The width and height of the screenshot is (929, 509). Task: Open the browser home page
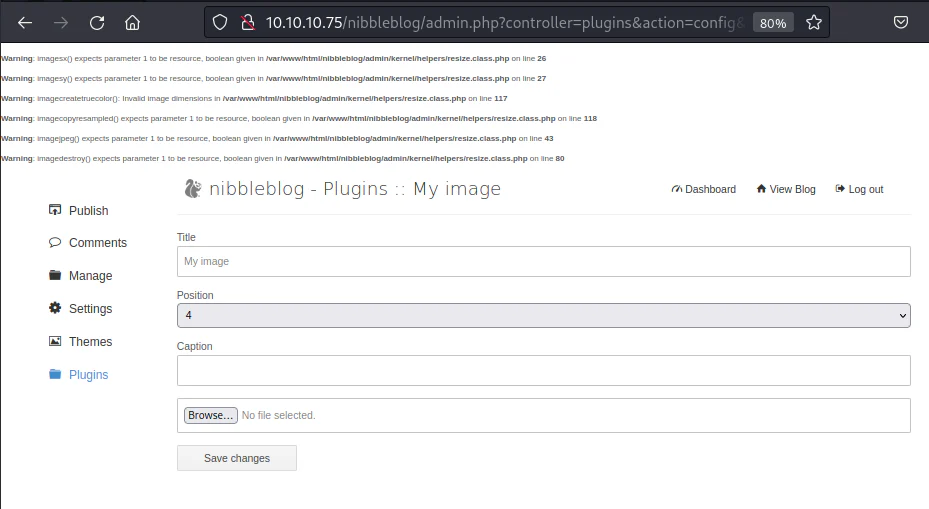coord(132,23)
